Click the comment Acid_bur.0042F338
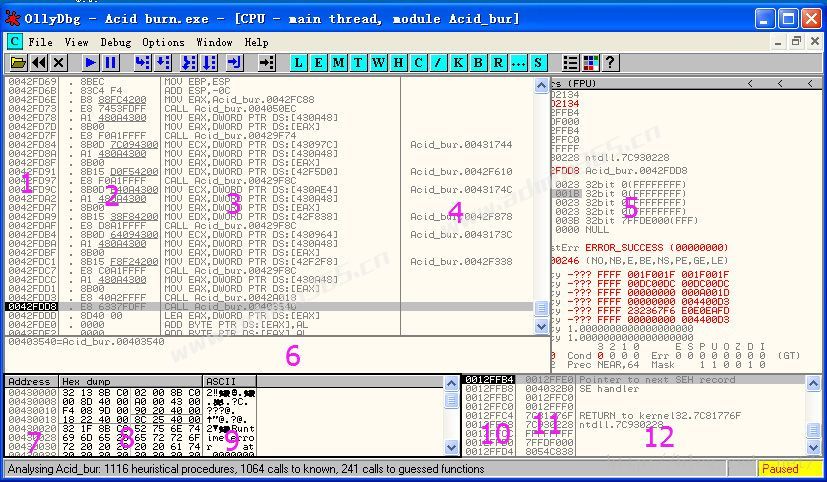 pos(461,262)
